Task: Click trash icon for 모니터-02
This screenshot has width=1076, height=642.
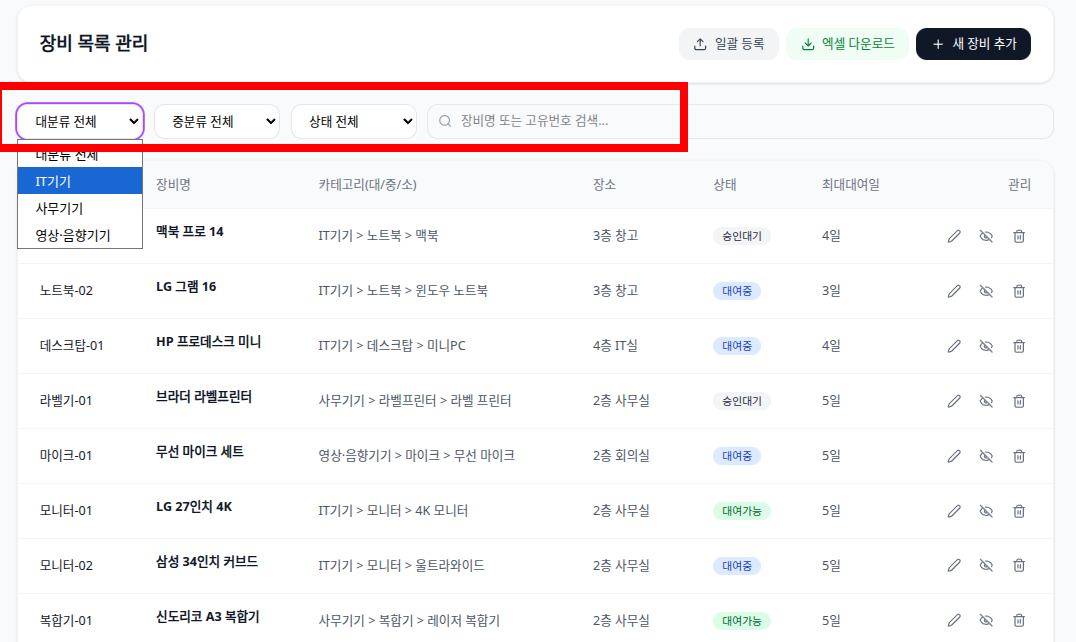Action: point(1019,565)
